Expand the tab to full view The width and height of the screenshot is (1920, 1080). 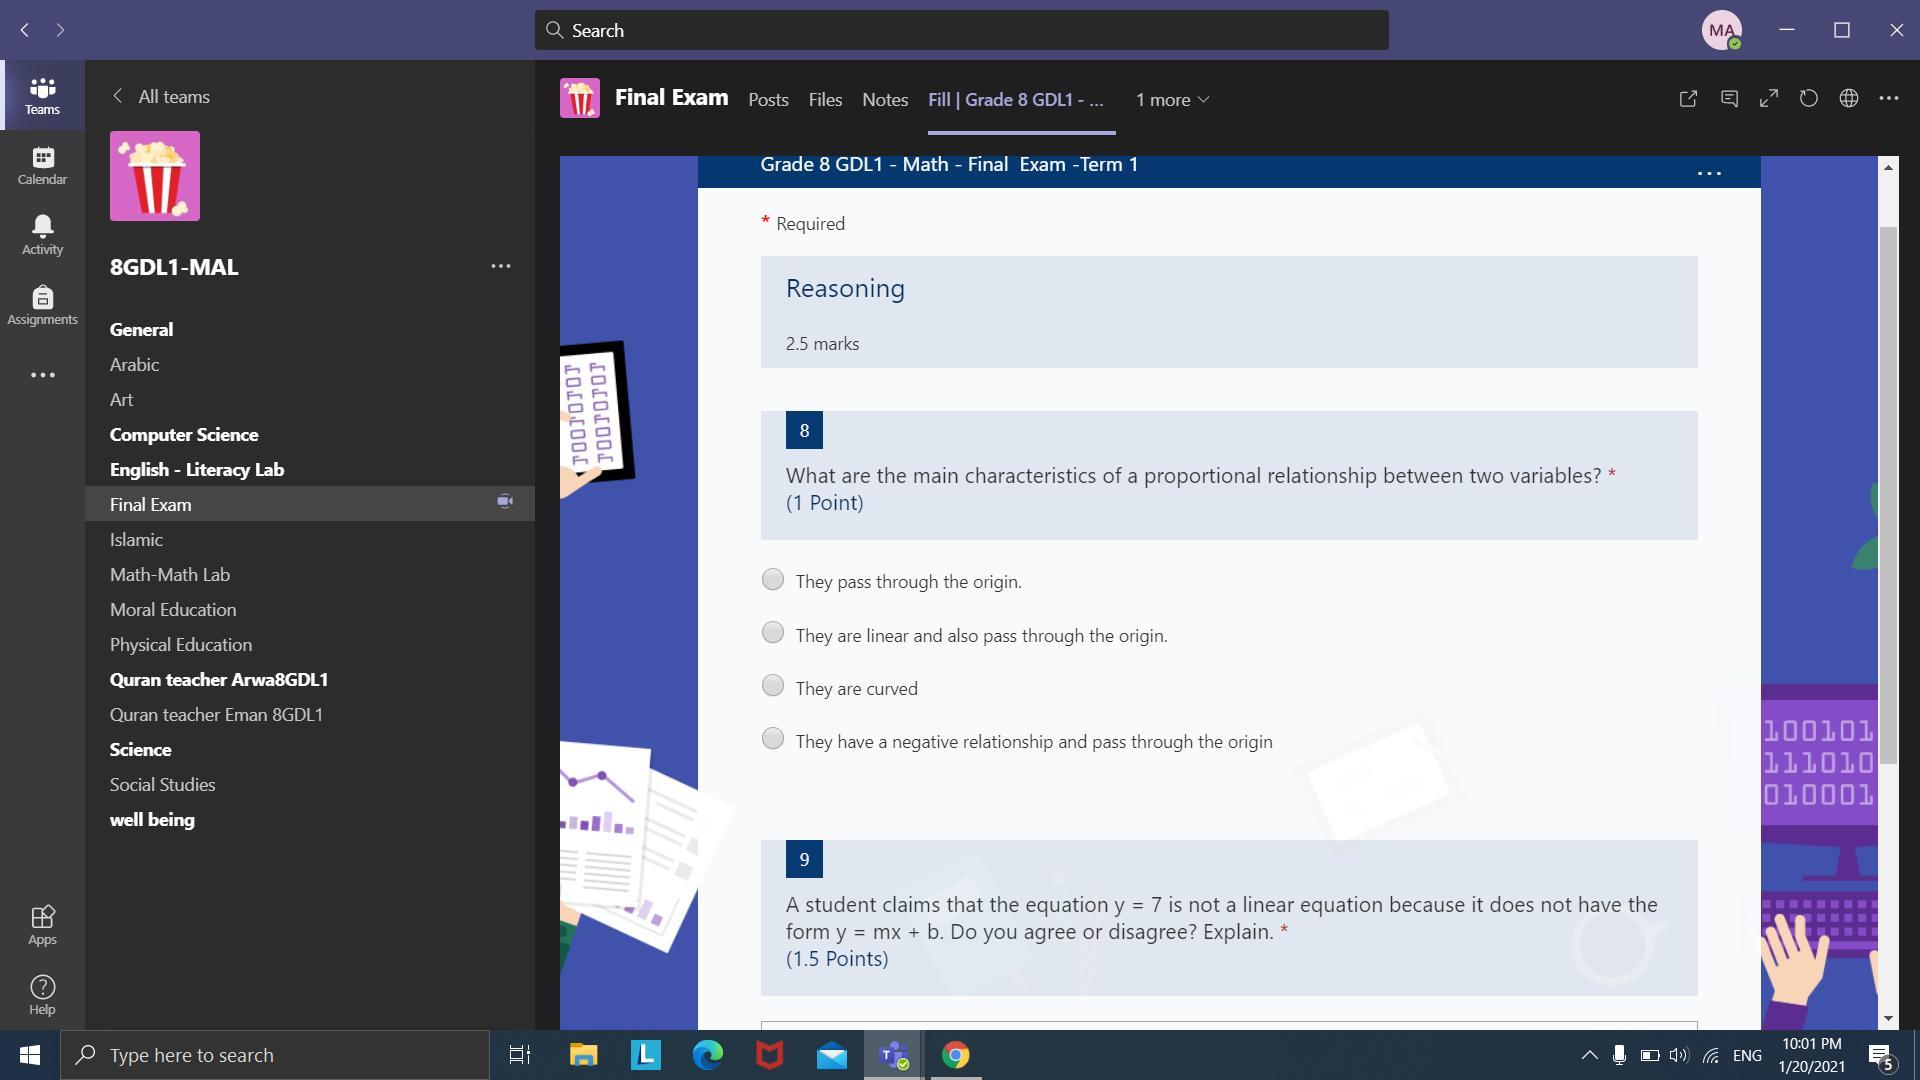pos(1769,99)
